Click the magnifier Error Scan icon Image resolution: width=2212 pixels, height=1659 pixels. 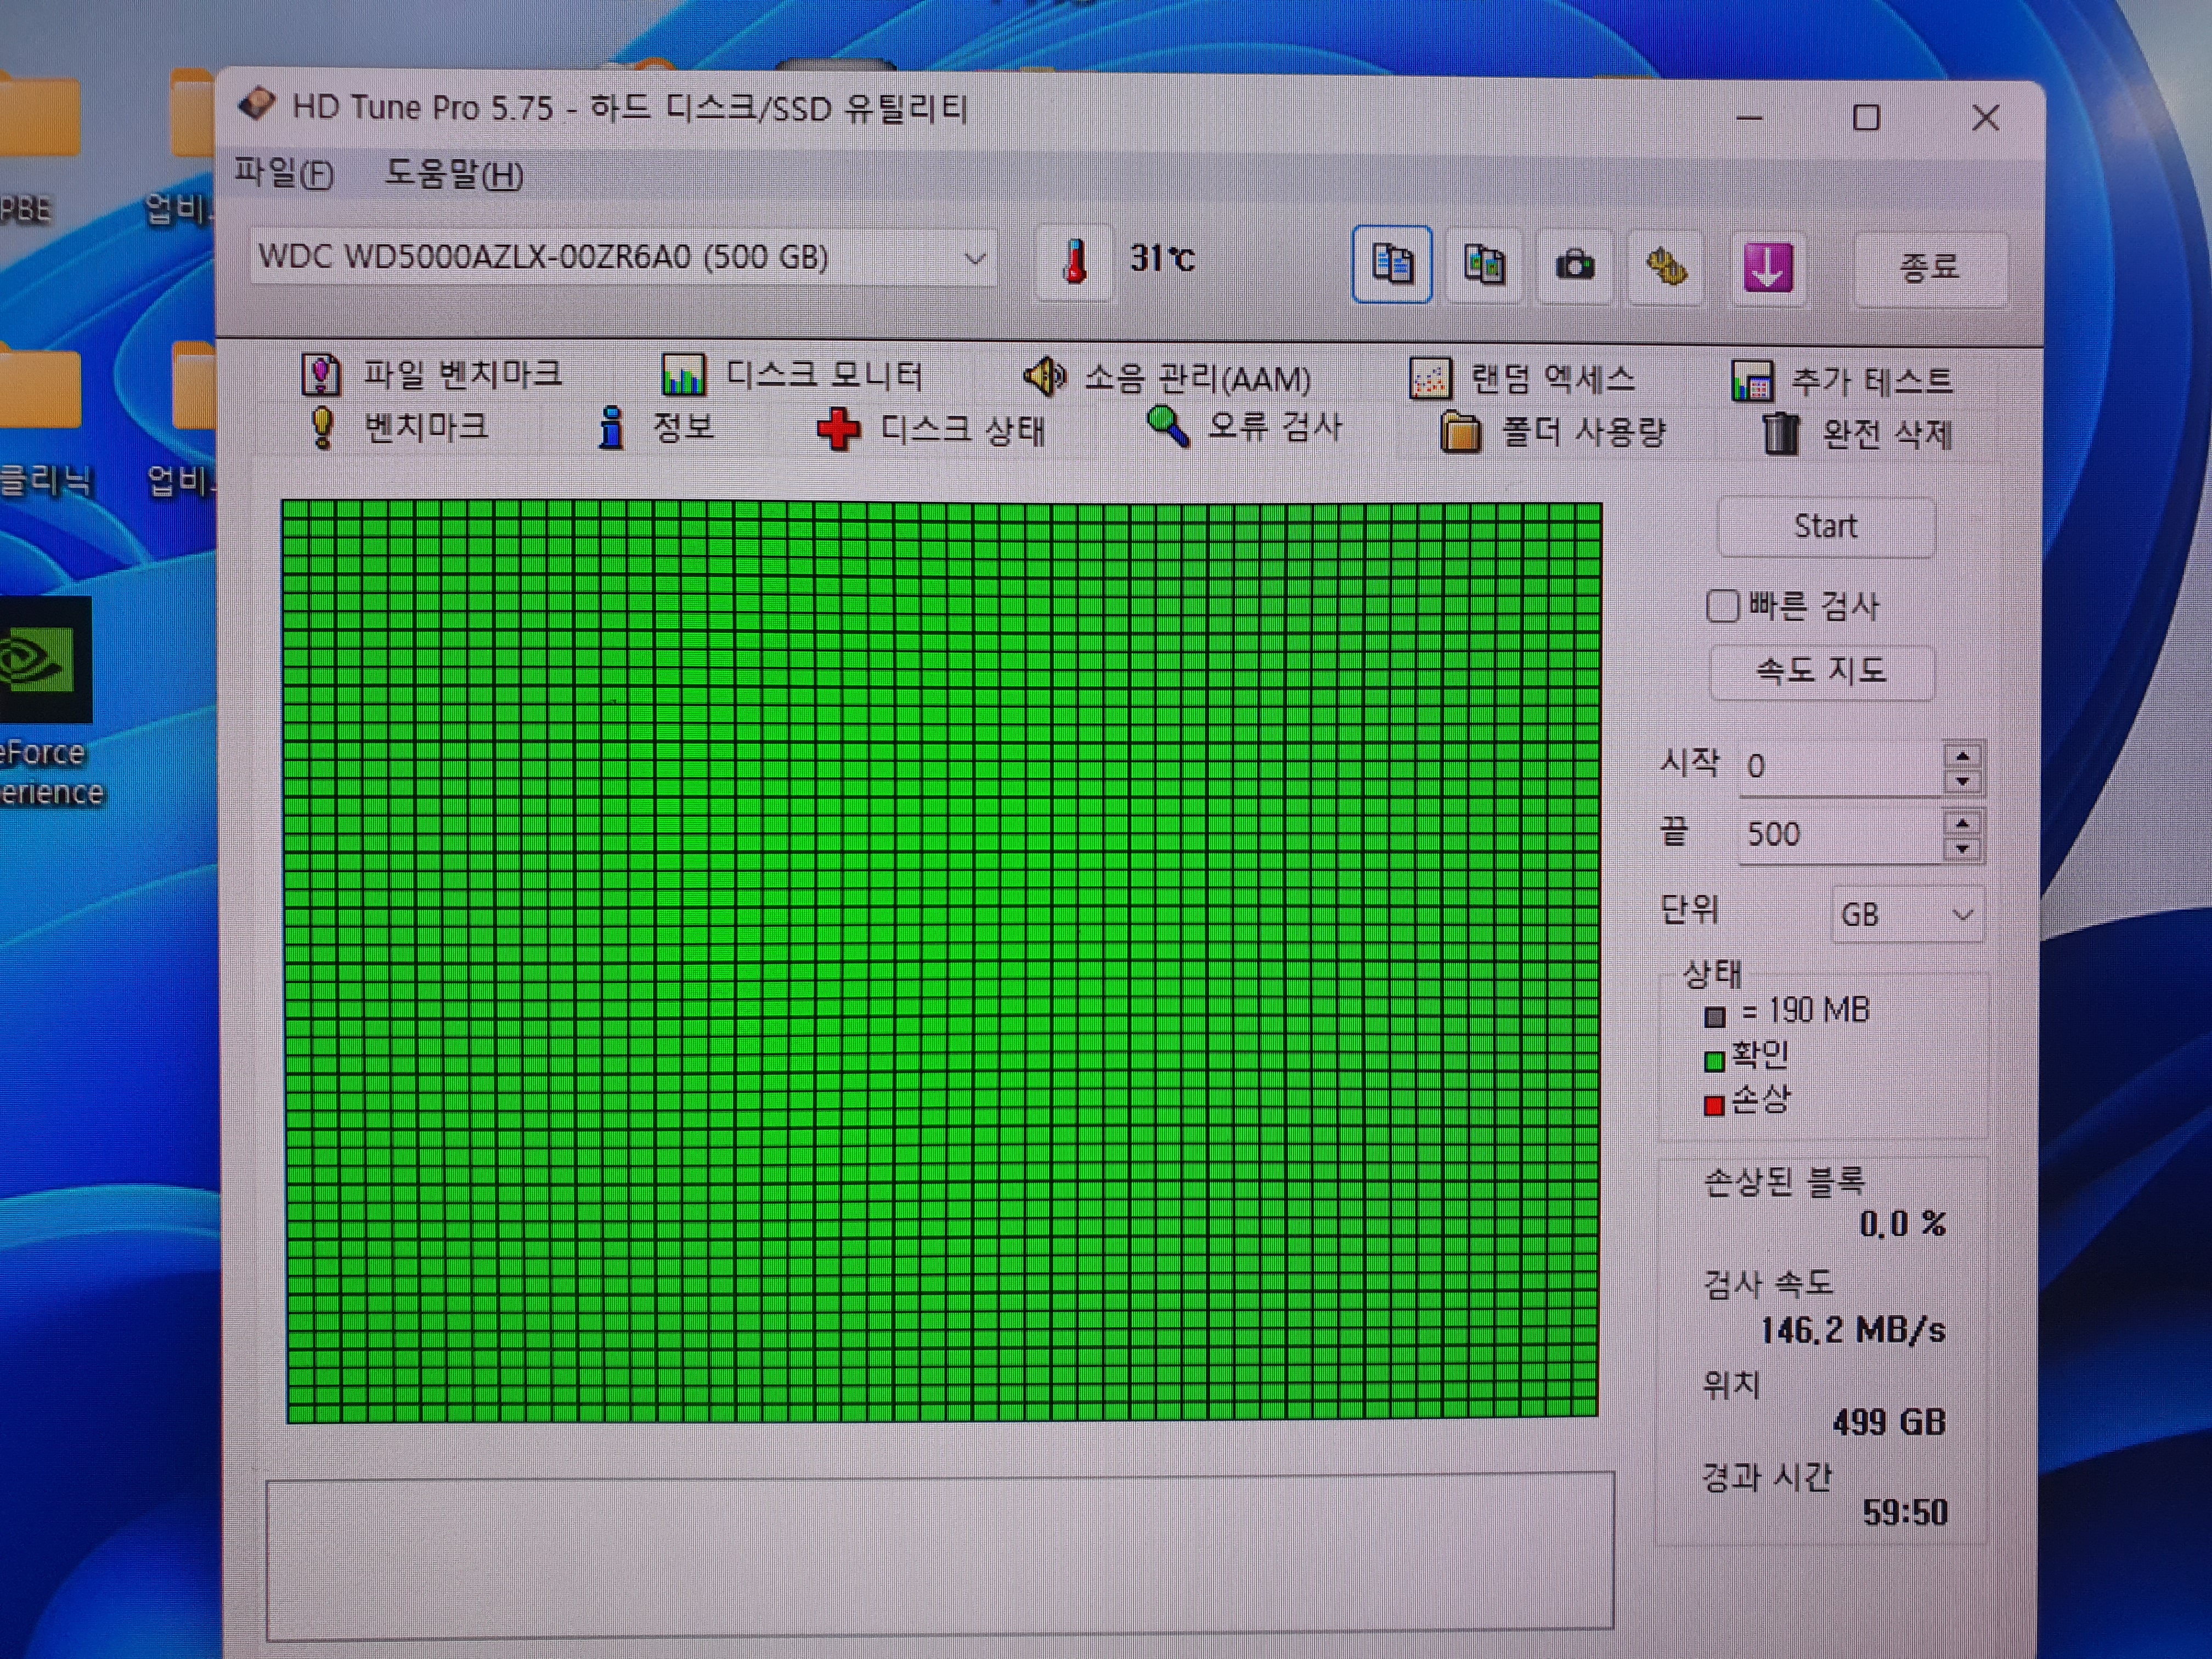(x=1167, y=428)
